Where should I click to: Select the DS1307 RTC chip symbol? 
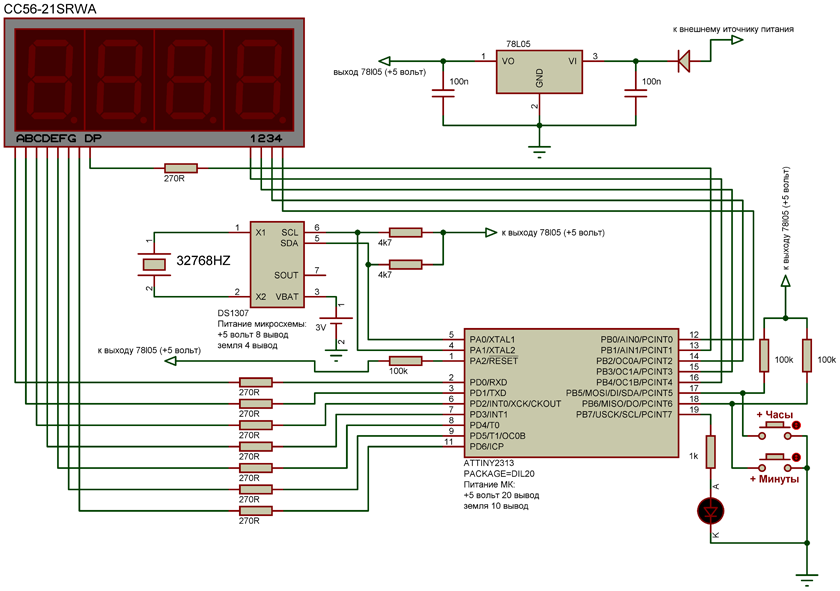tap(277, 265)
